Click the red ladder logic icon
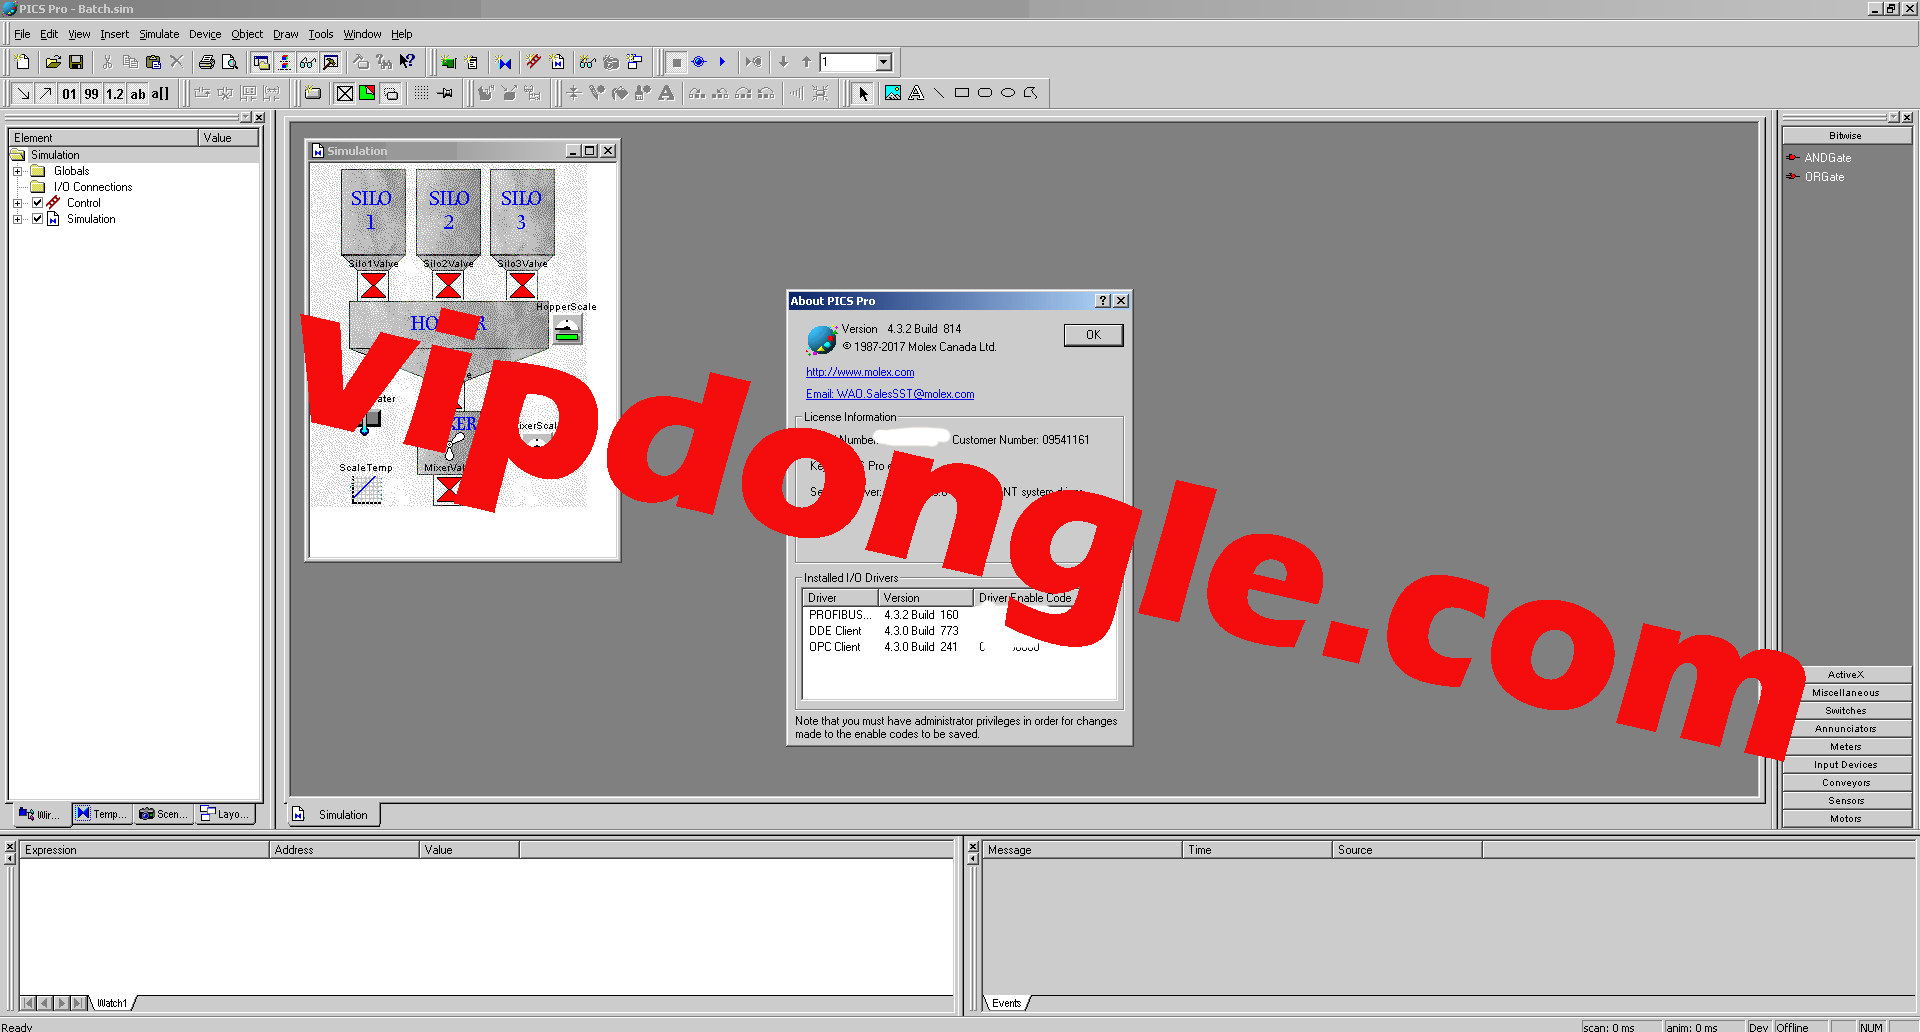This screenshot has height=1032, width=1920. [x=533, y=62]
